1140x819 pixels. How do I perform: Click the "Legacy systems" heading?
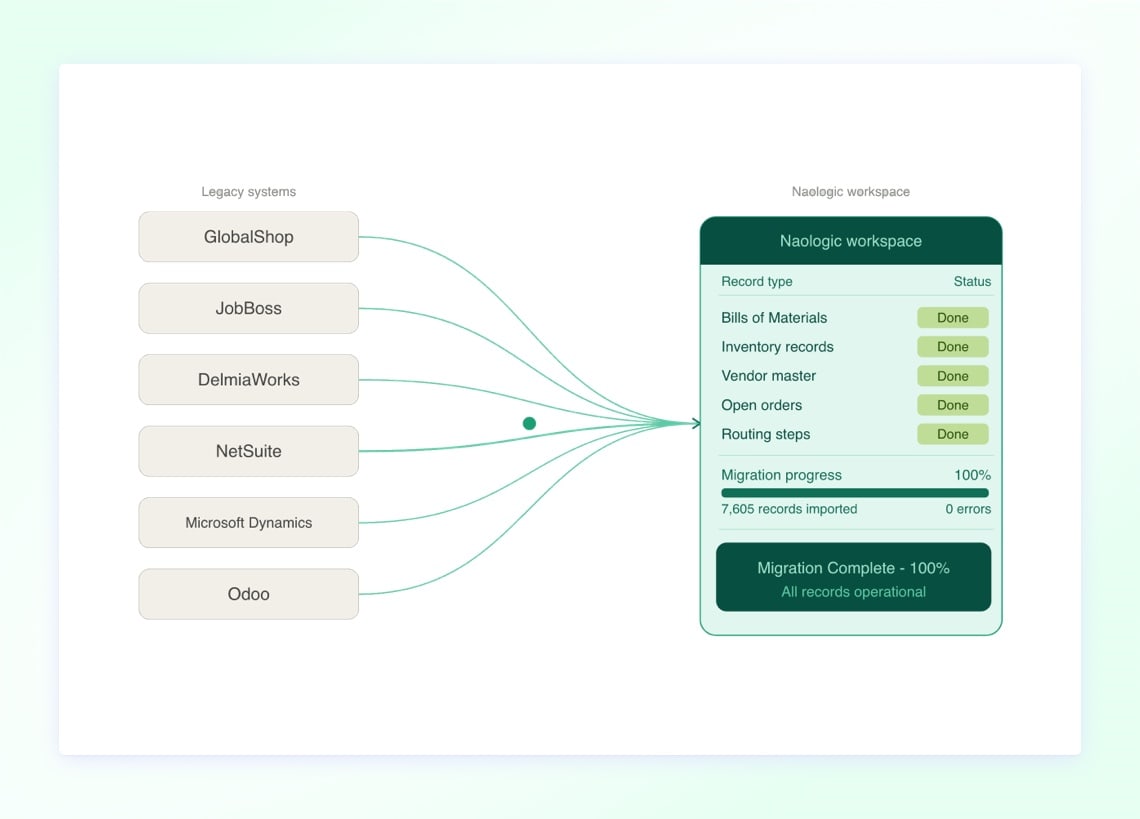tap(249, 191)
